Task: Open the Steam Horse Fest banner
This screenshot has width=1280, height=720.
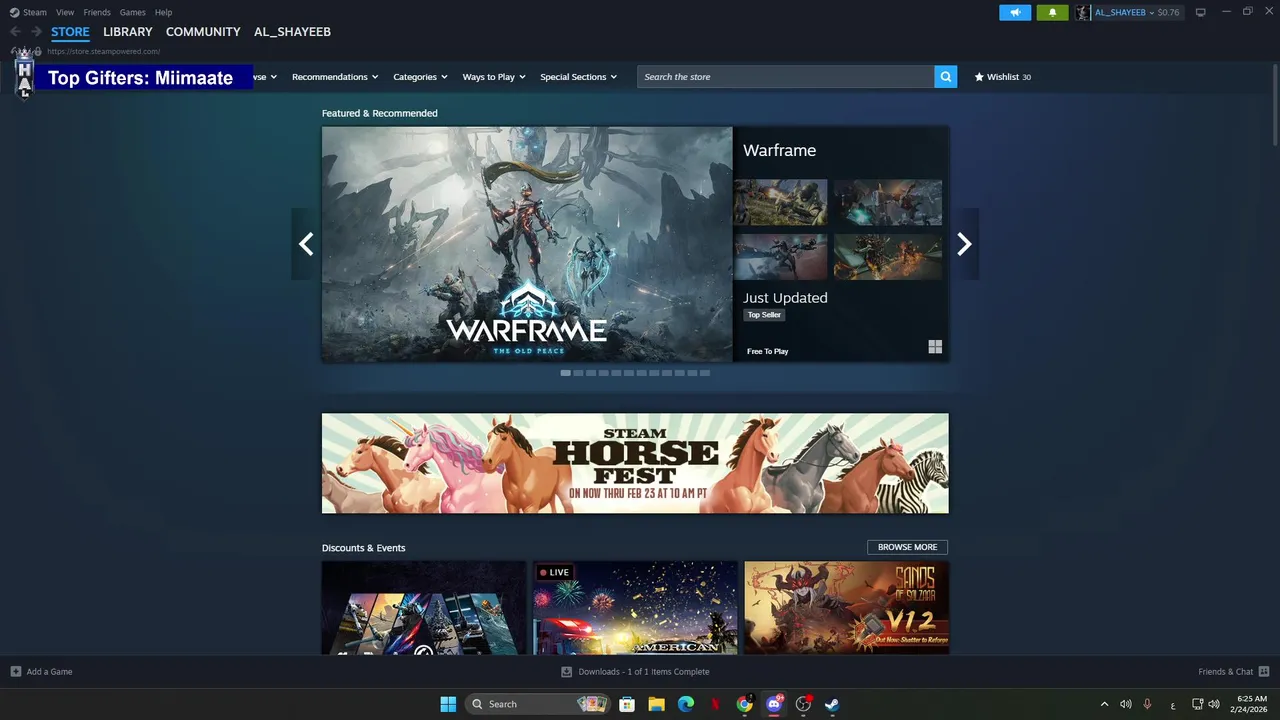Action: coord(635,463)
